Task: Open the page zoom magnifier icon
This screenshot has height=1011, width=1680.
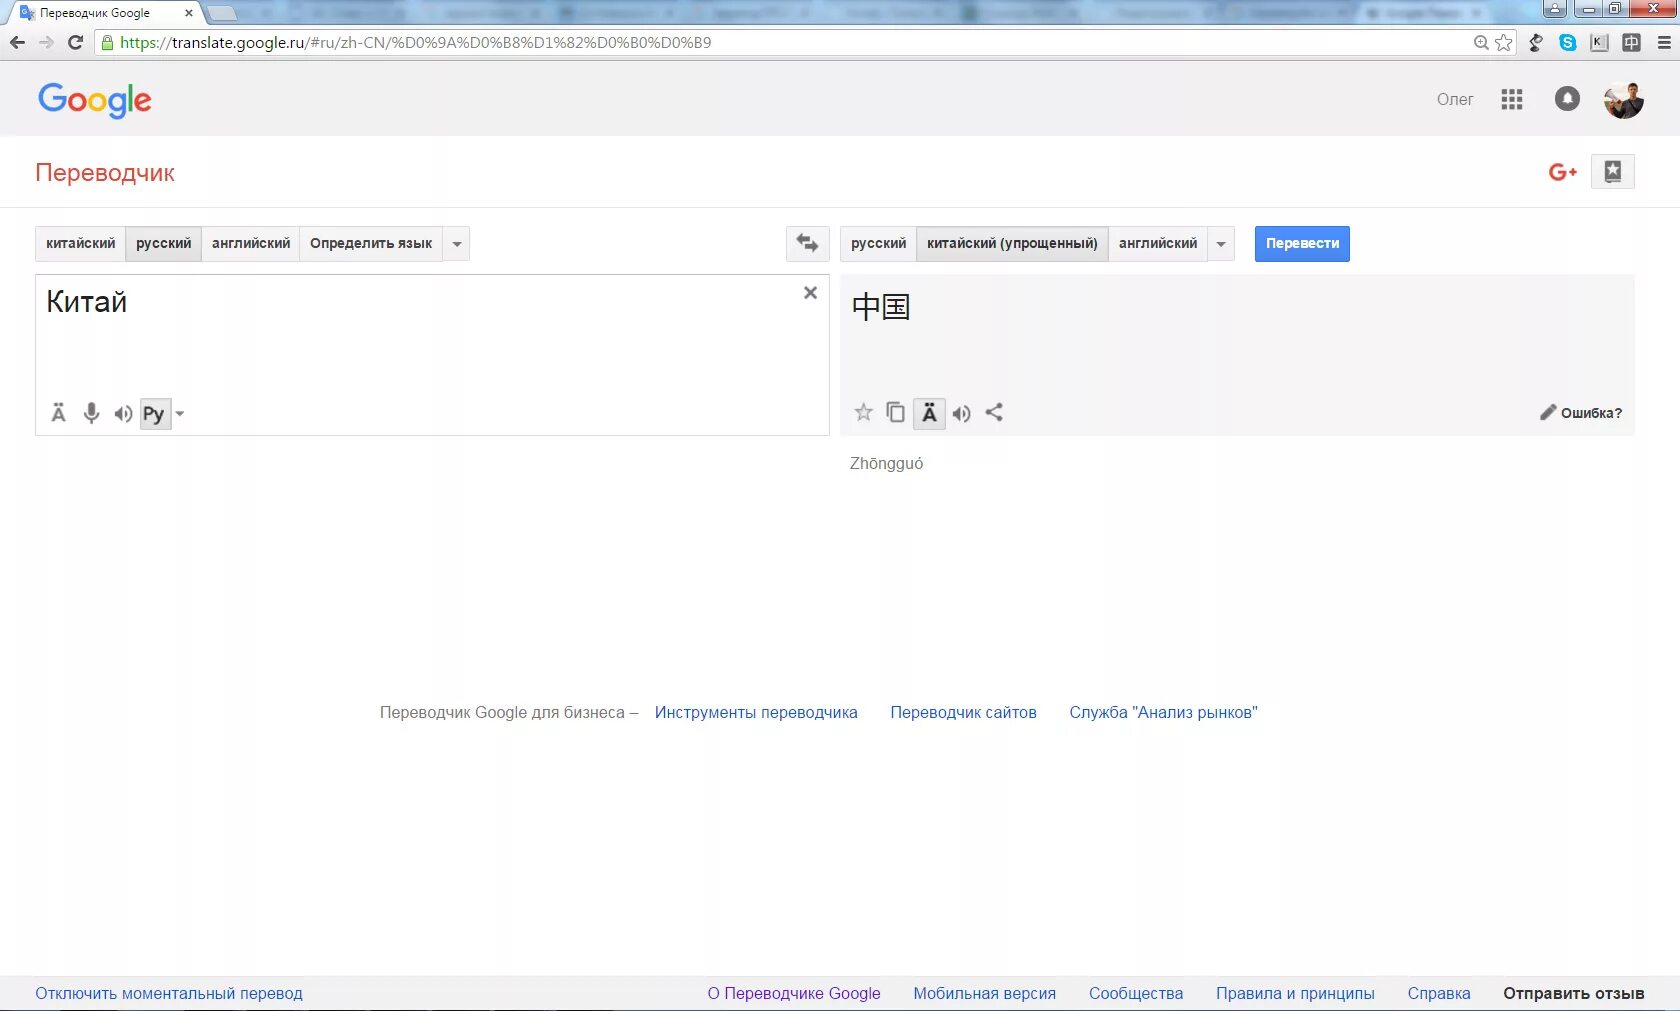Action: pyautogui.click(x=1481, y=43)
